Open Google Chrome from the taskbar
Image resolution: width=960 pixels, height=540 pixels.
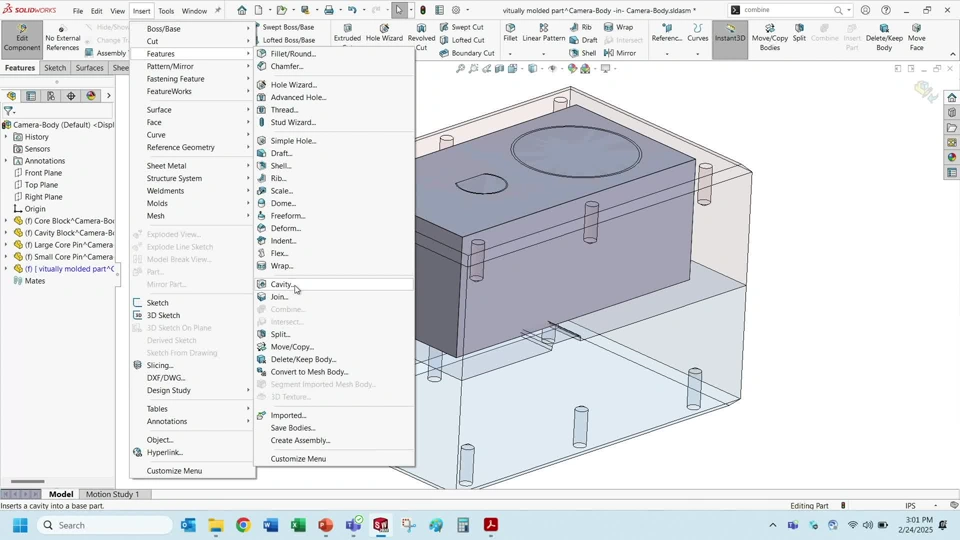click(243, 525)
